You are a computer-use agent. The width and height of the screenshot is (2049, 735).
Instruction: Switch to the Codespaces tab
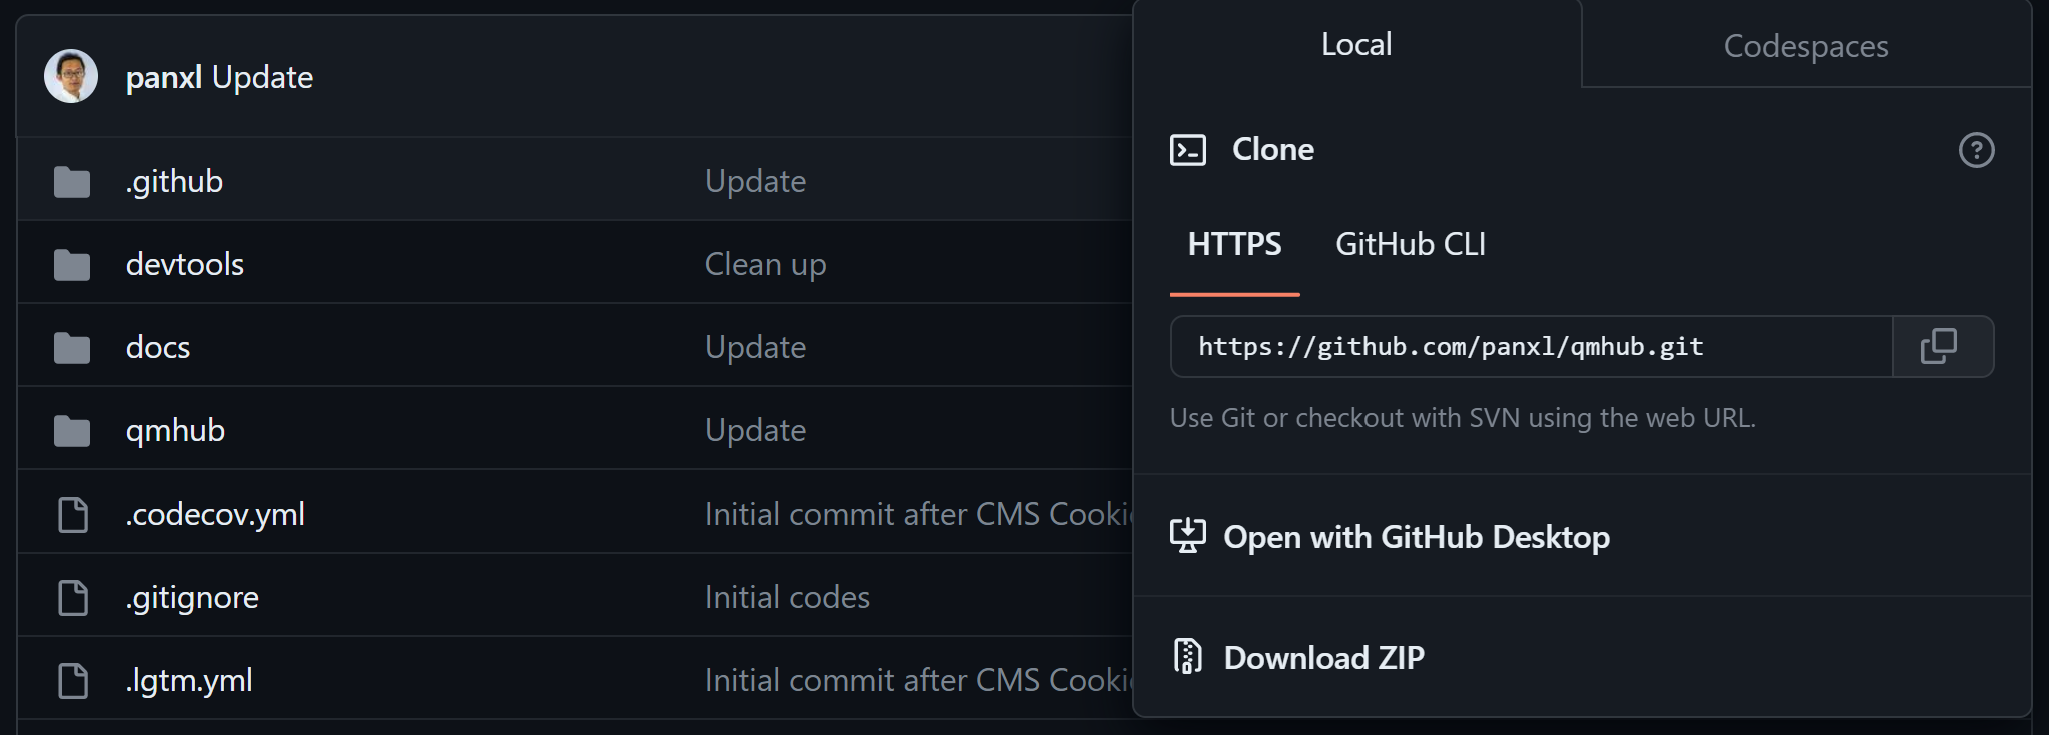tap(1805, 45)
